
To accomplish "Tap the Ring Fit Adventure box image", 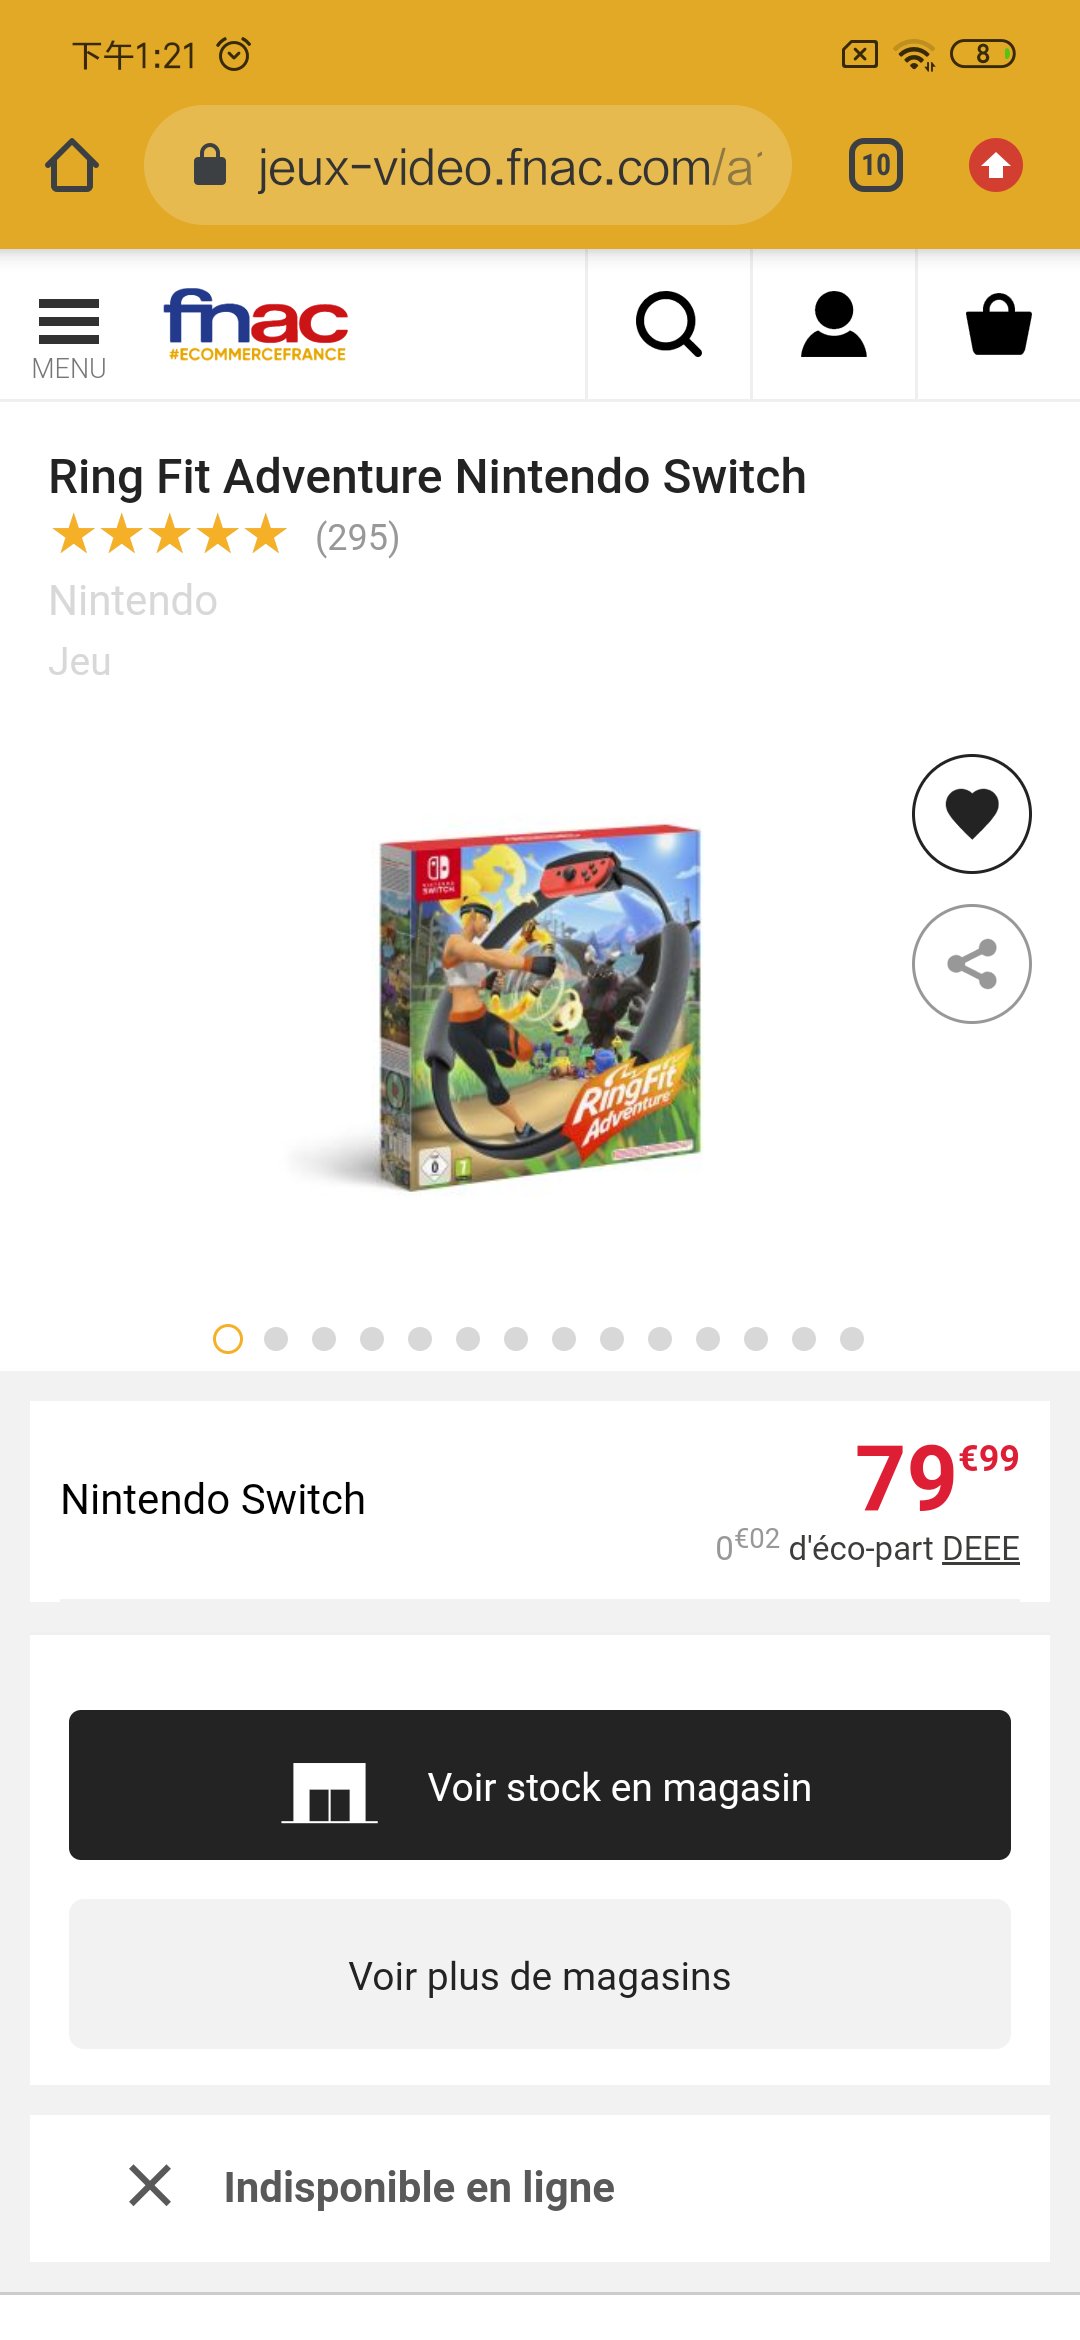I will point(540,1007).
